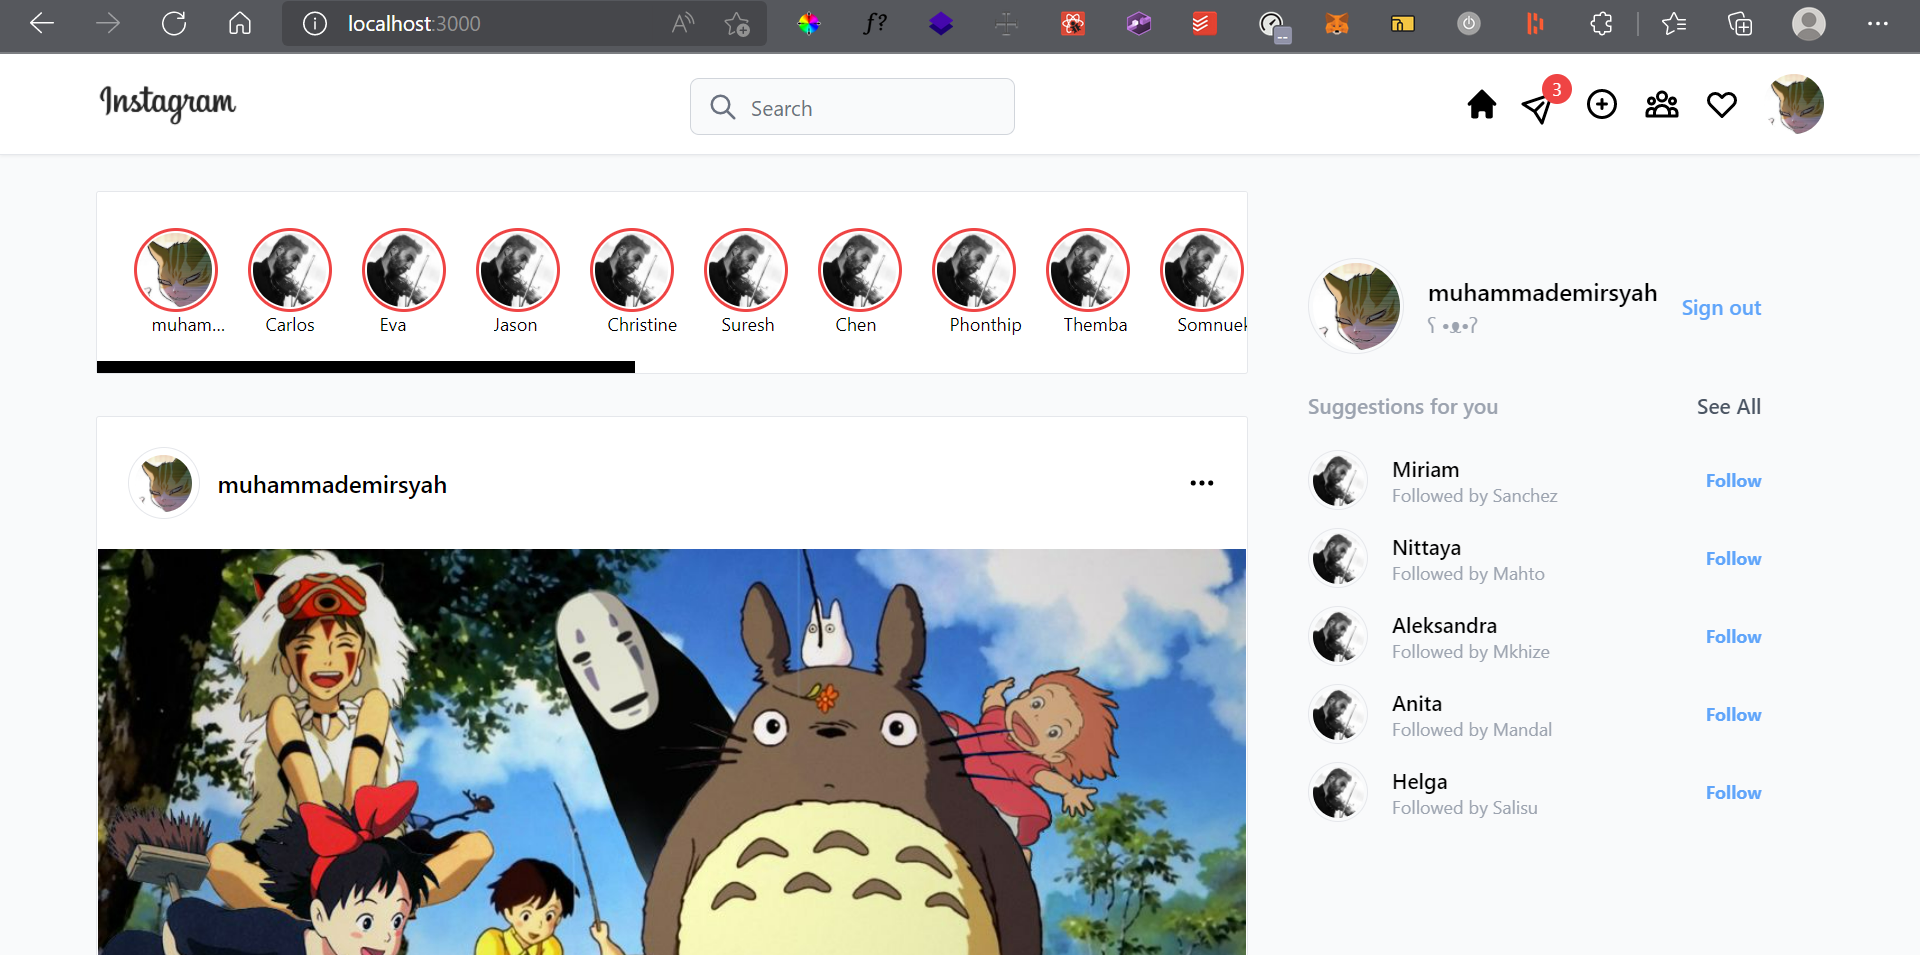
Task: Open the Home feed icon
Action: pos(1481,104)
